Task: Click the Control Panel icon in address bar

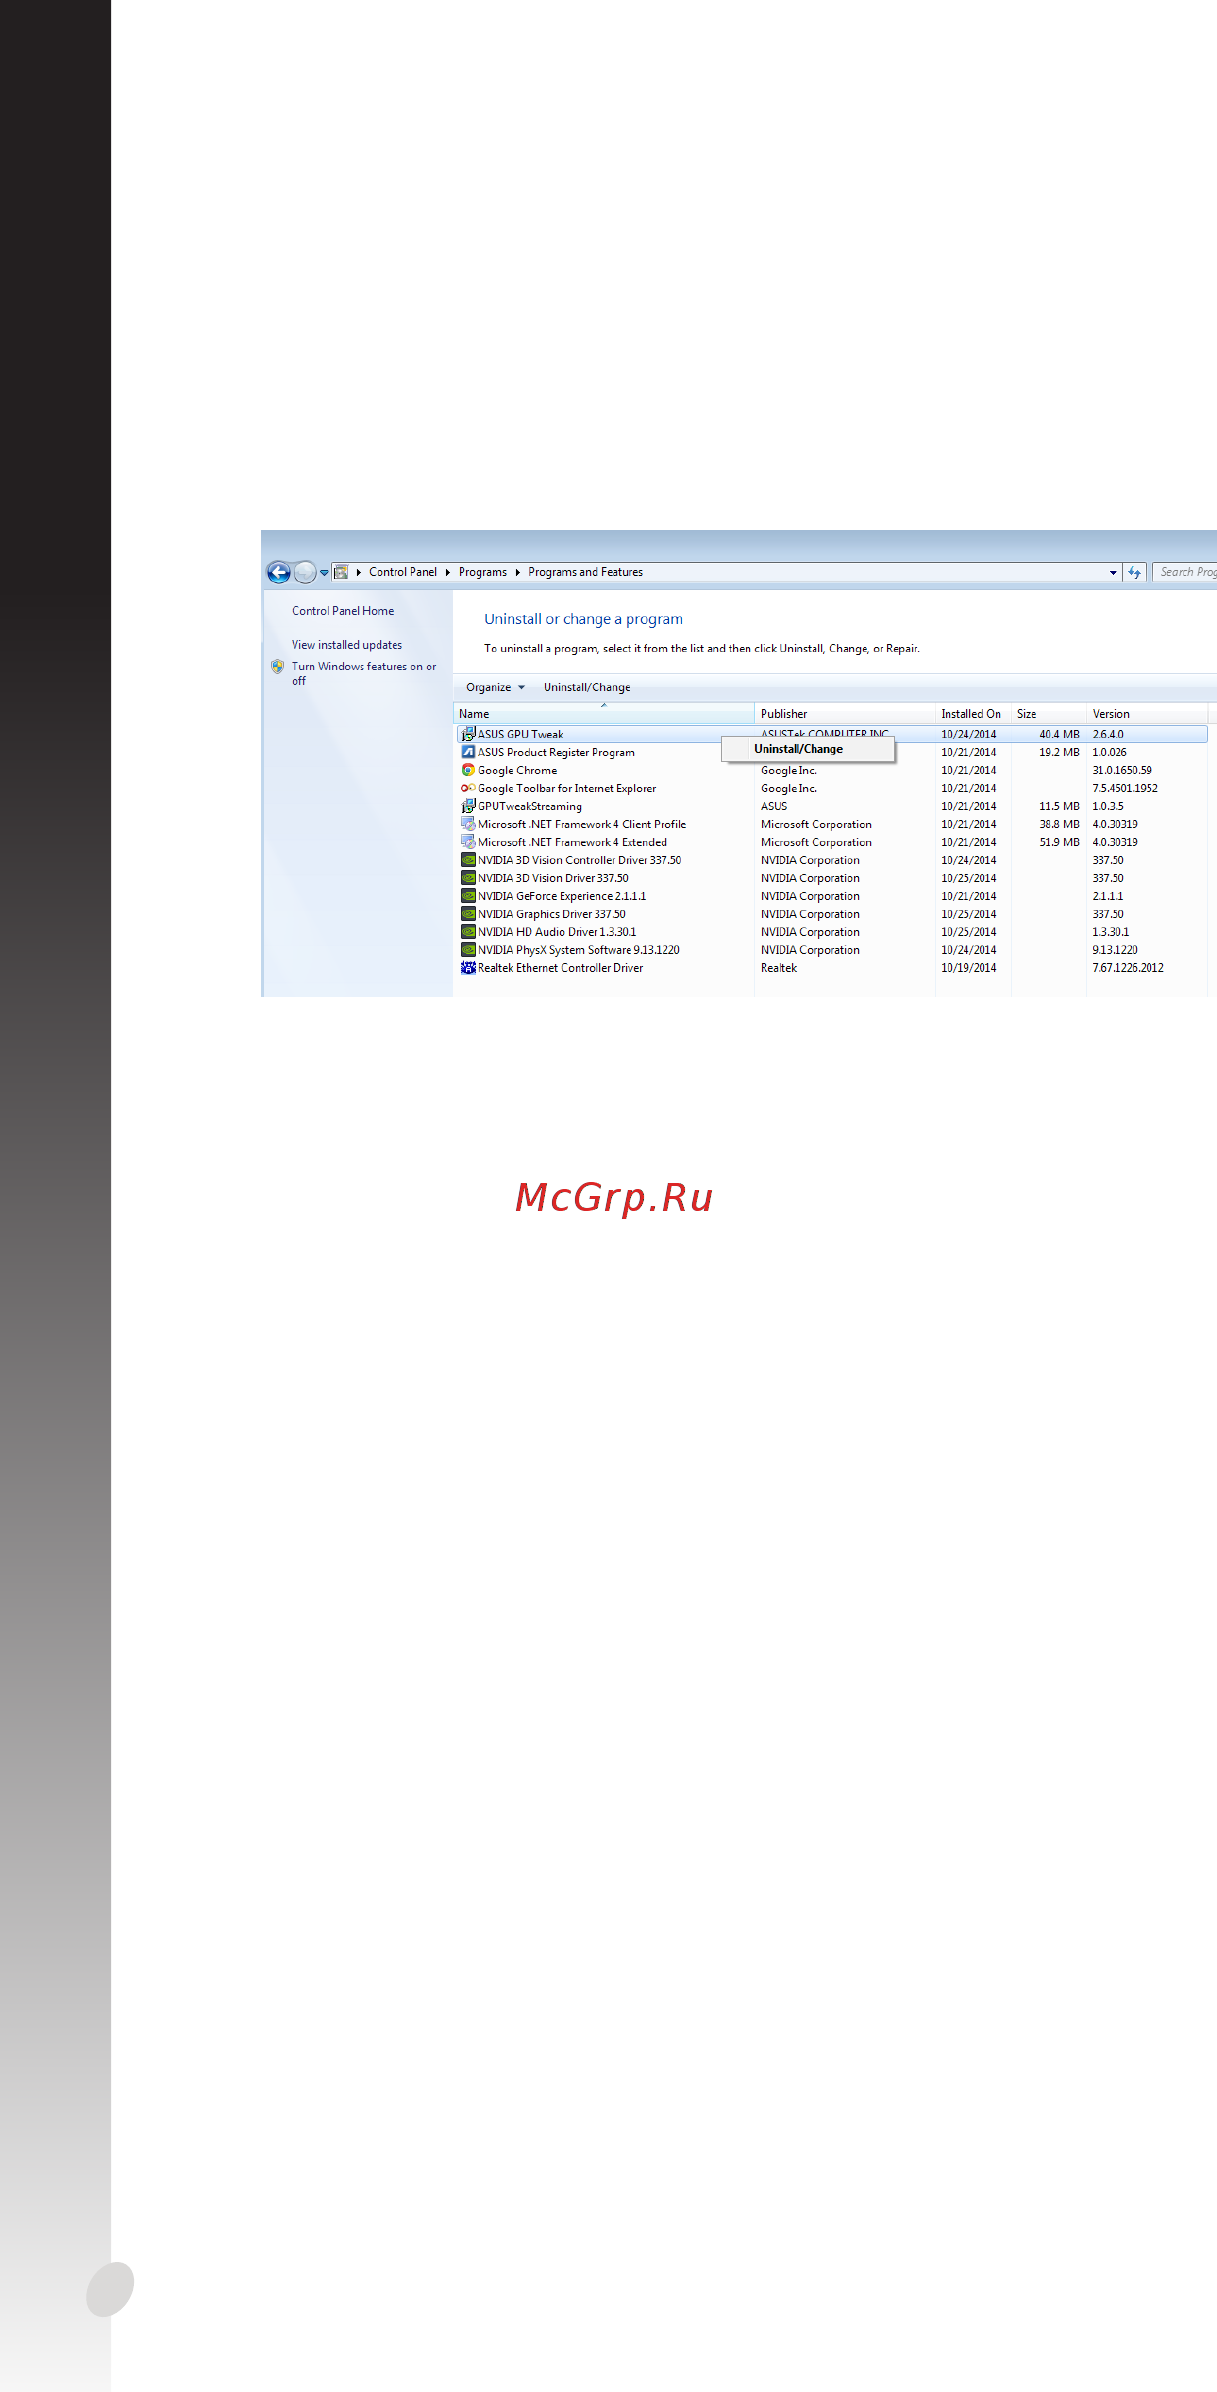Action: pos(341,572)
